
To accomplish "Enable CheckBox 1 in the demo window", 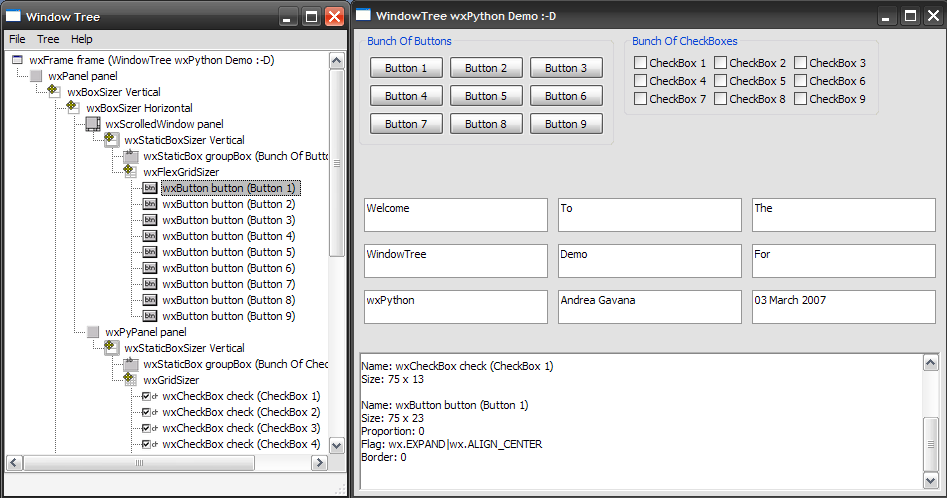I will point(640,63).
